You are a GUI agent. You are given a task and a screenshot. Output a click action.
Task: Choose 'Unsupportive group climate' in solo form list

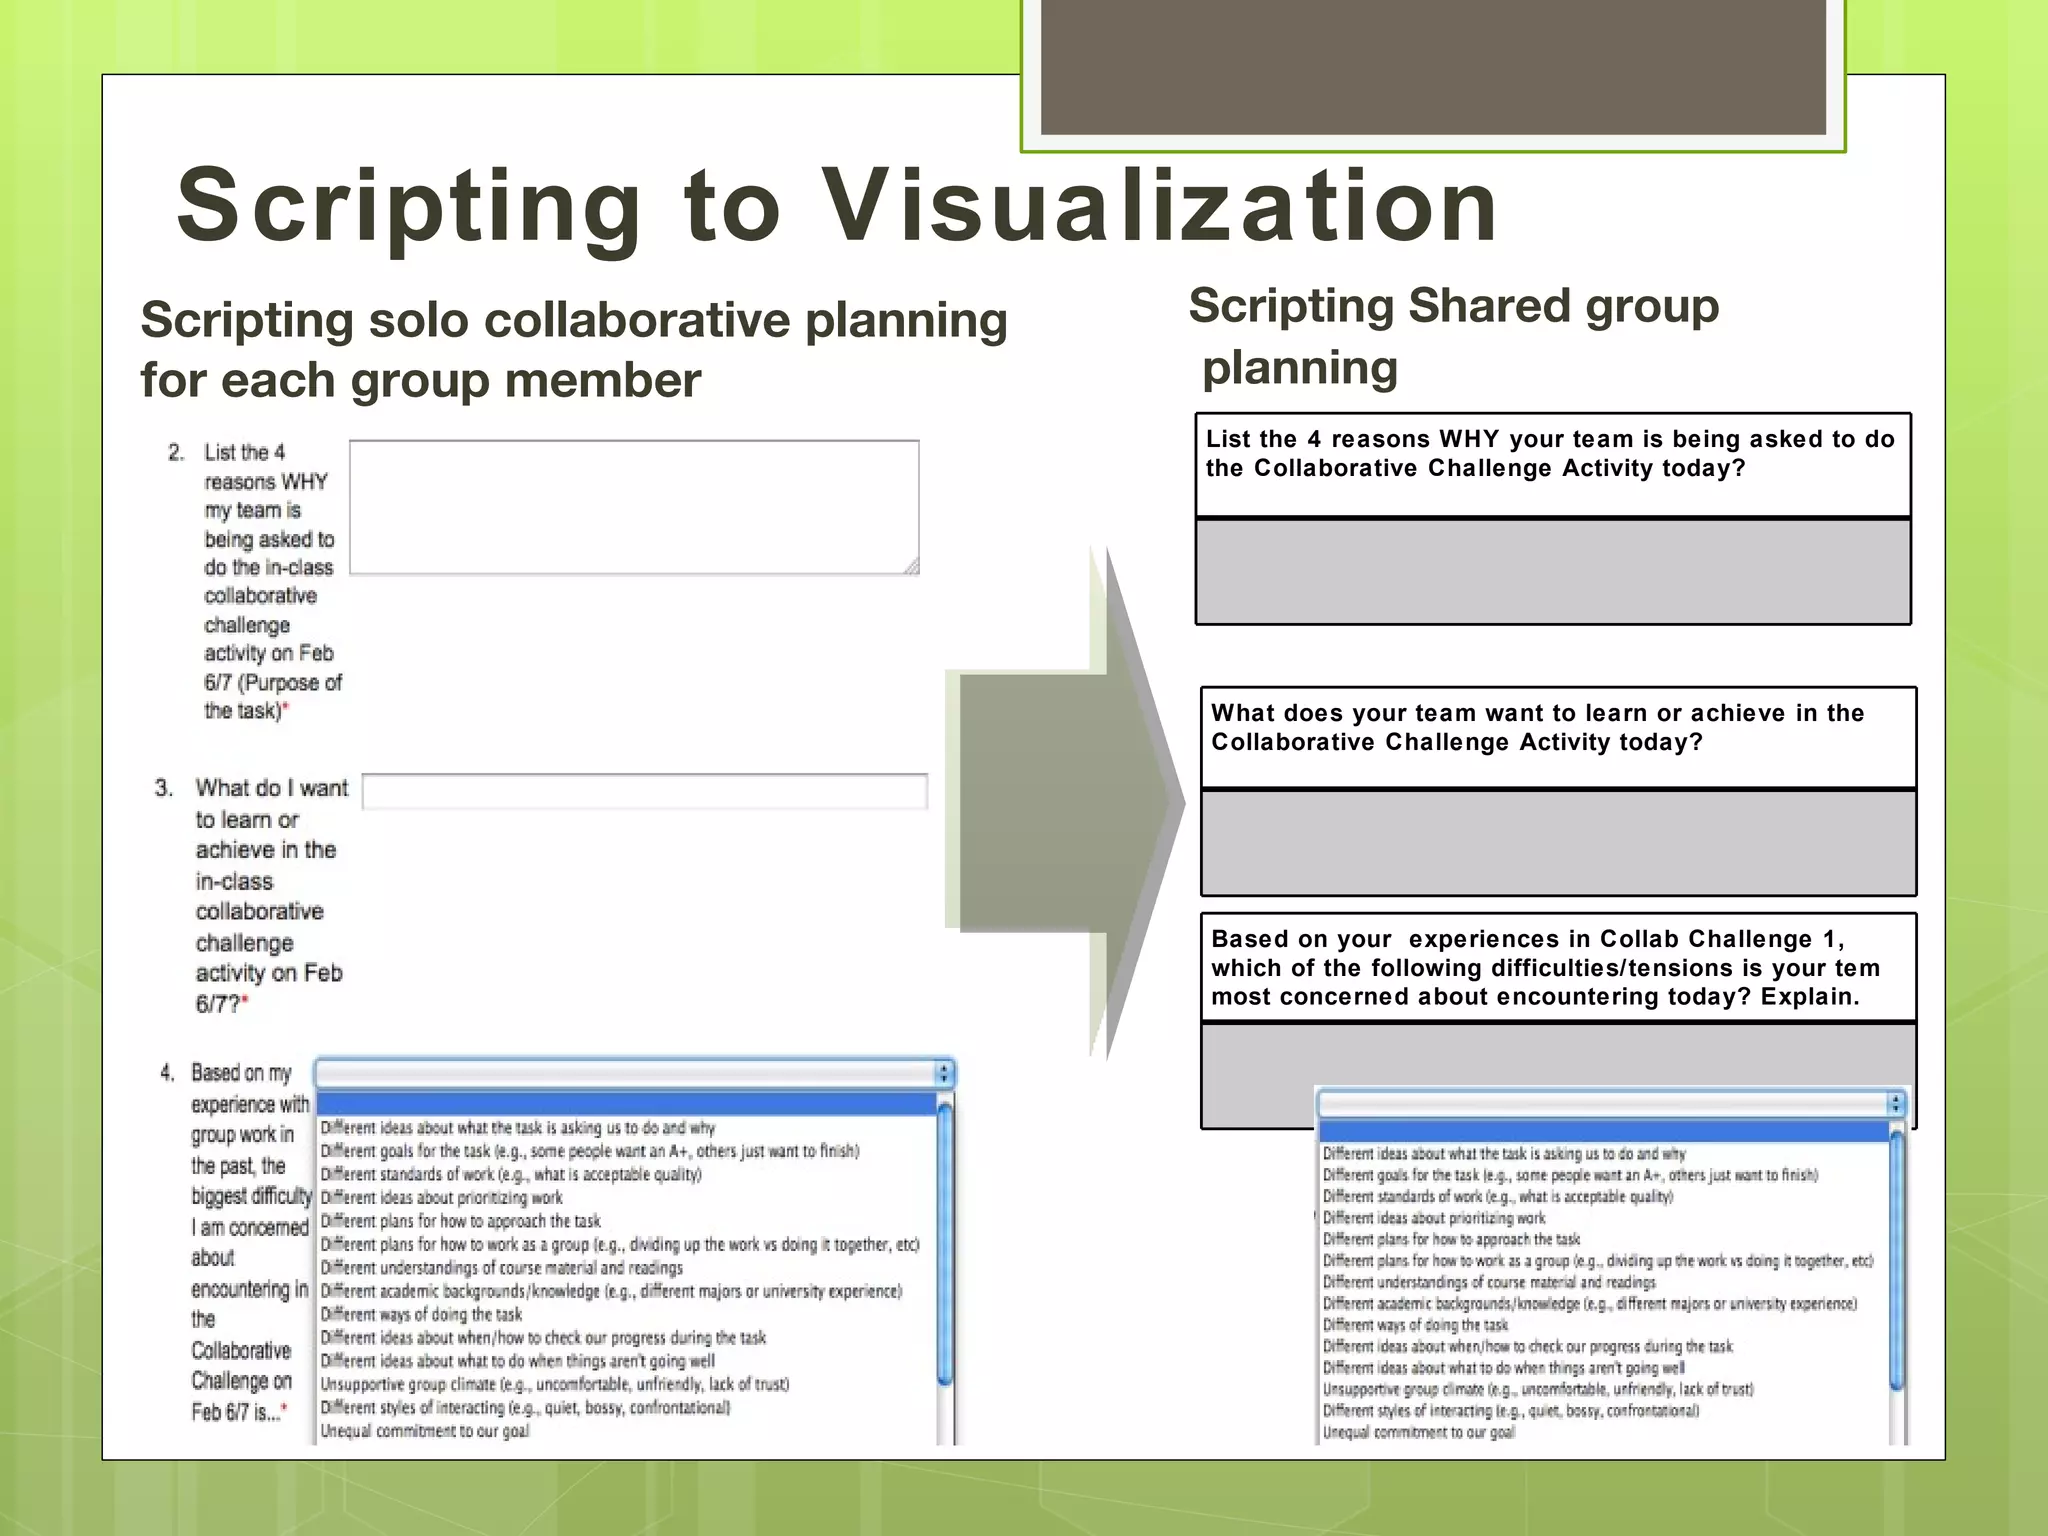pos(555,1384)
